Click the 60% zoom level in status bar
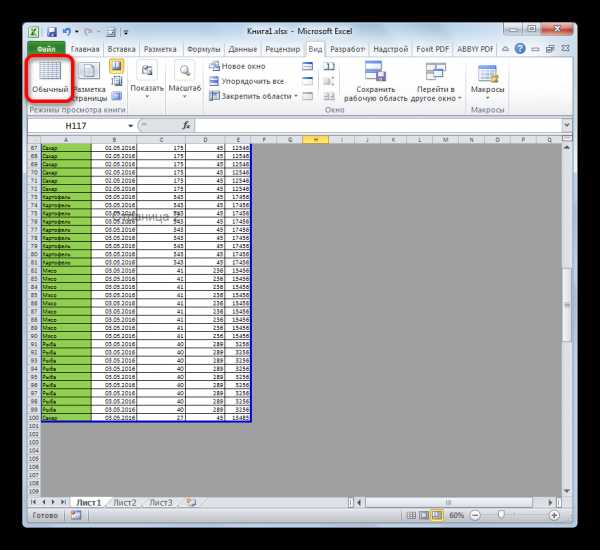The width and height of the screenshot is (600, 550). point(456,516)
